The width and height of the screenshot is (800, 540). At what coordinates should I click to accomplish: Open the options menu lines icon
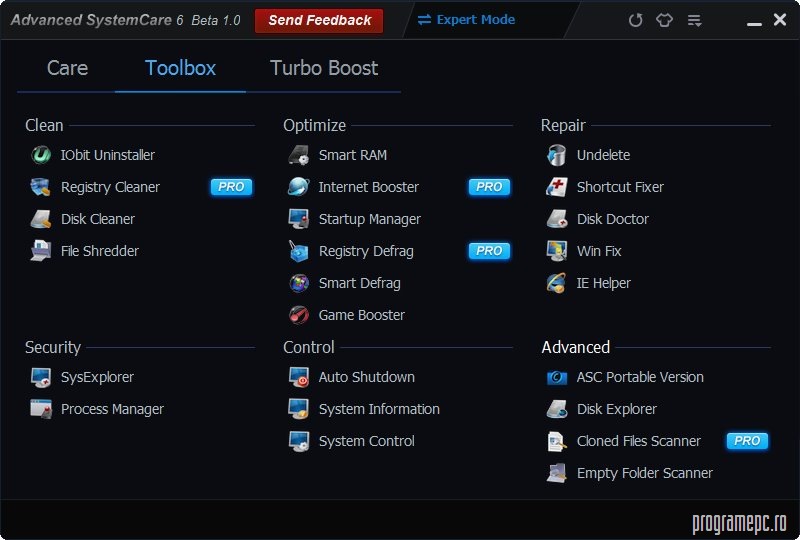[x=694, y=20]
